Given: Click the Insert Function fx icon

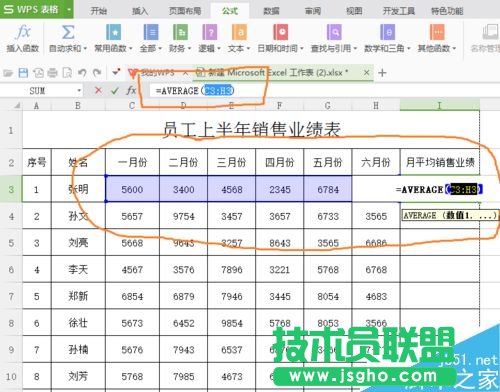Looking at the screenshot, I should (23, 32).
